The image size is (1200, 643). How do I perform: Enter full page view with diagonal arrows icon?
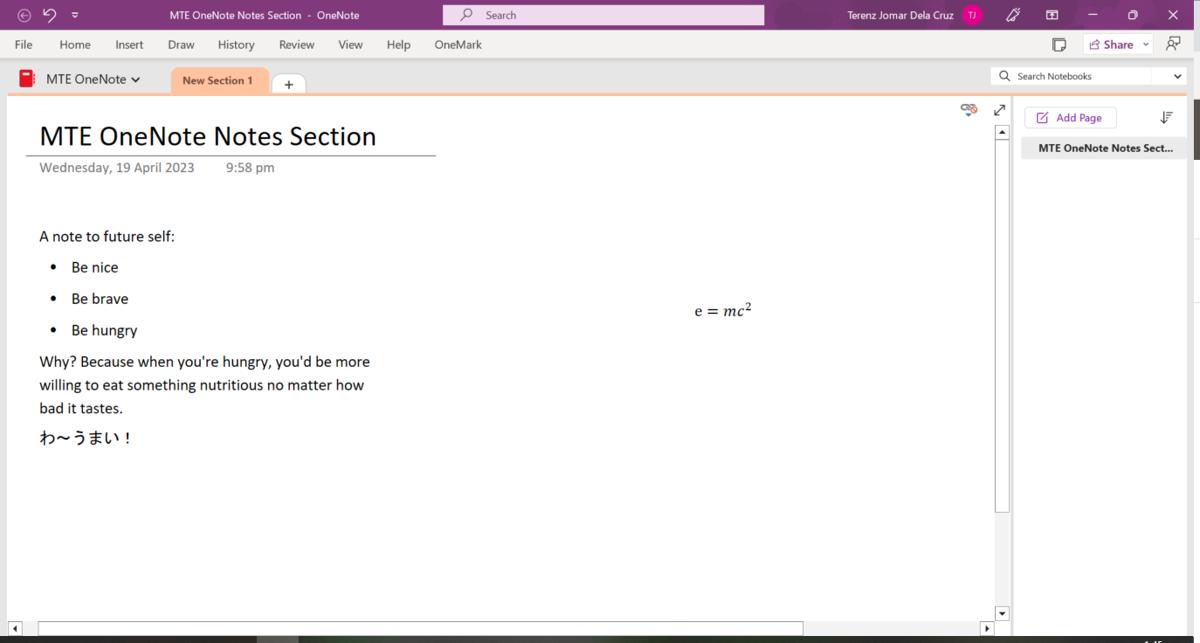click(x=999, y=110)
